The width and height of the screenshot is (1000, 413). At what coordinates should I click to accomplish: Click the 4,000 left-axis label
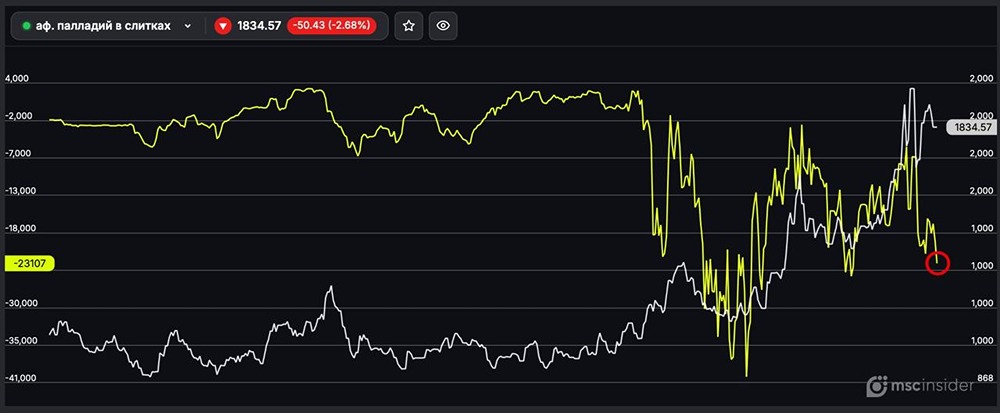[x=17, y=78]
